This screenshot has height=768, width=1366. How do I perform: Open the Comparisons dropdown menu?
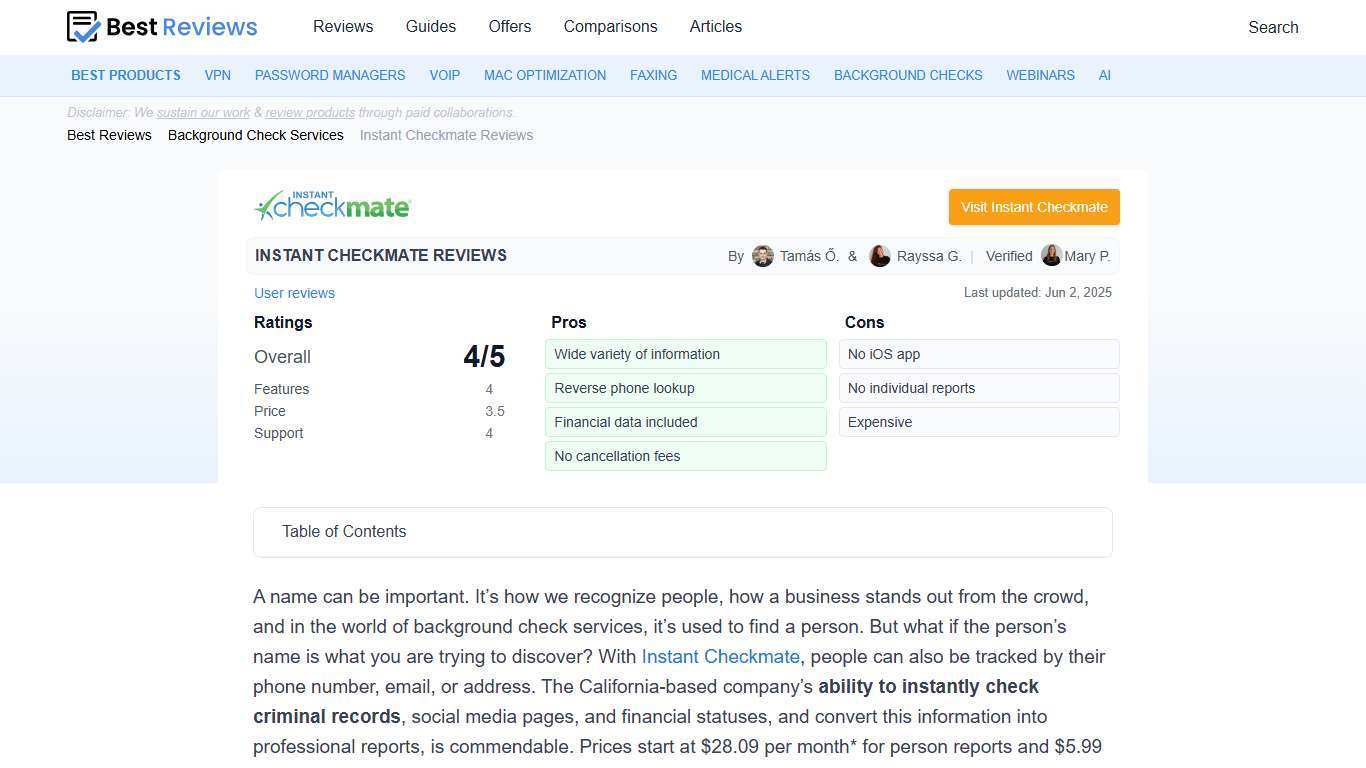610,27
